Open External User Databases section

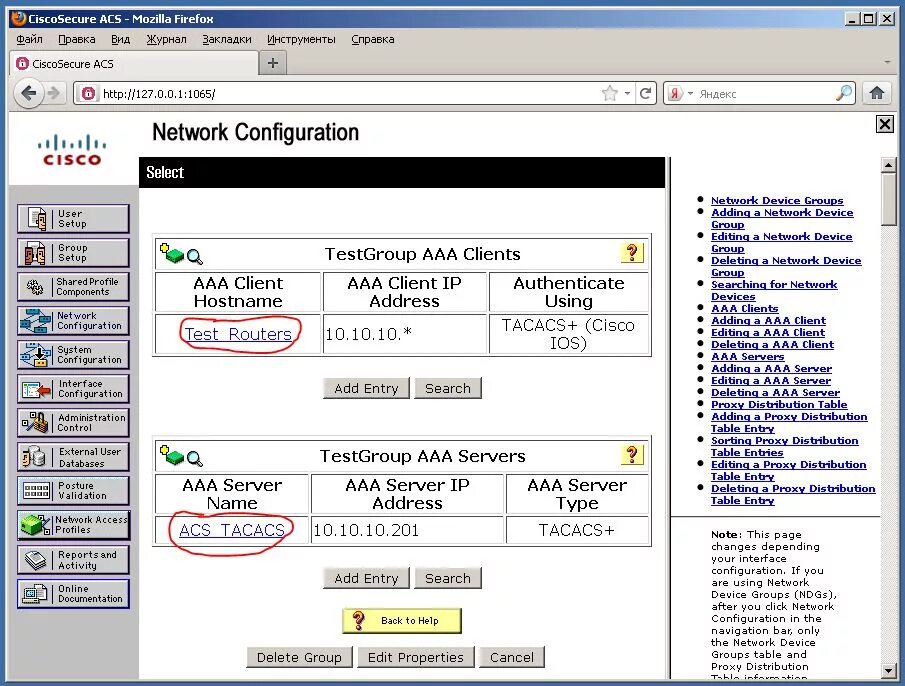[x=73, y=457]
